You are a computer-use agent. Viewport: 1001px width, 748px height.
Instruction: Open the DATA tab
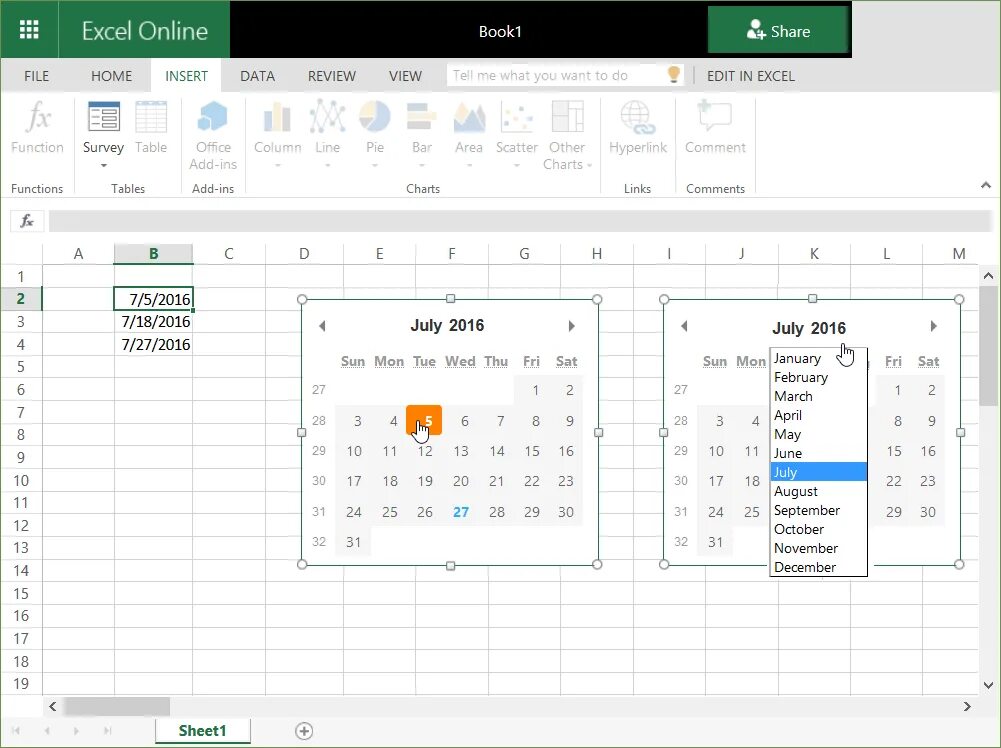pos(257,76)
